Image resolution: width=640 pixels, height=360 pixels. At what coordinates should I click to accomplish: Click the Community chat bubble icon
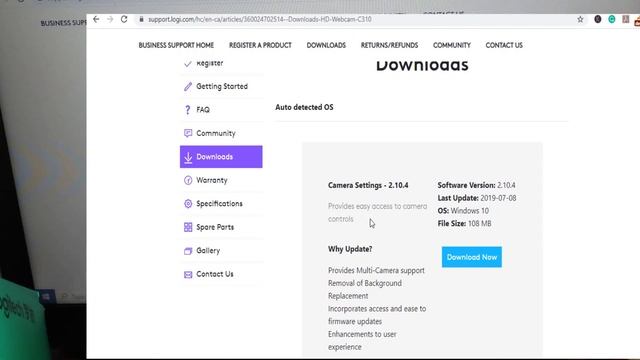click(x=188, y=133)
